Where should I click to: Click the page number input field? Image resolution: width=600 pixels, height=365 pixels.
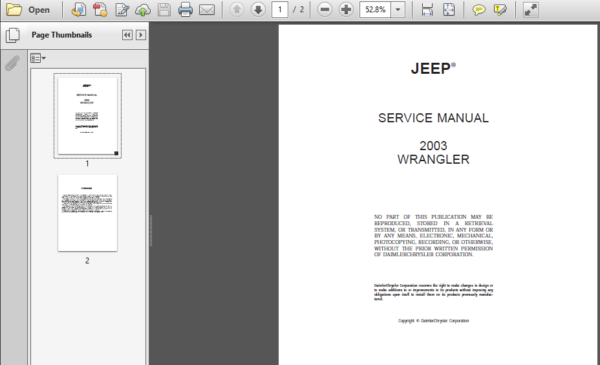point(280,10)
